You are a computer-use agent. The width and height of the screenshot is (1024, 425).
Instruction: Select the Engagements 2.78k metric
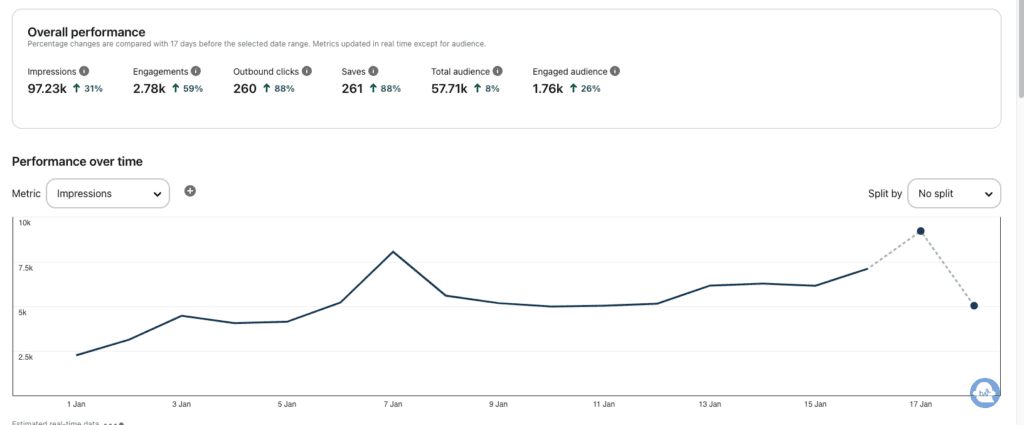(150, 89)
